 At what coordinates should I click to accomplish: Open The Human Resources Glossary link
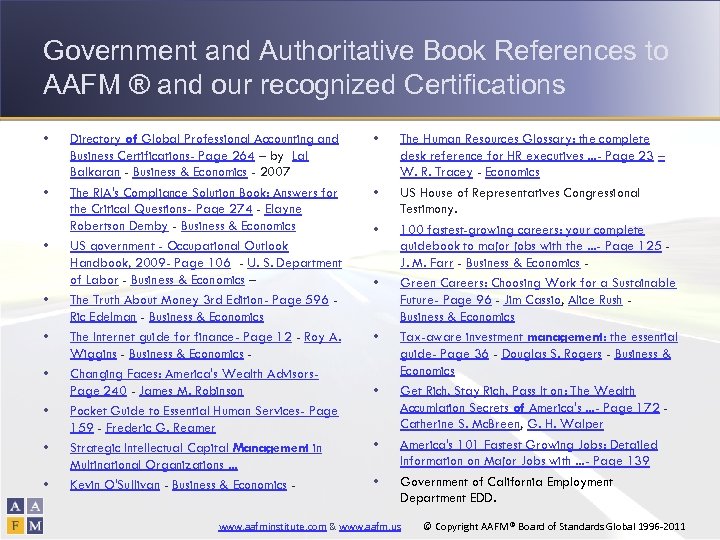tap(527, 147)
